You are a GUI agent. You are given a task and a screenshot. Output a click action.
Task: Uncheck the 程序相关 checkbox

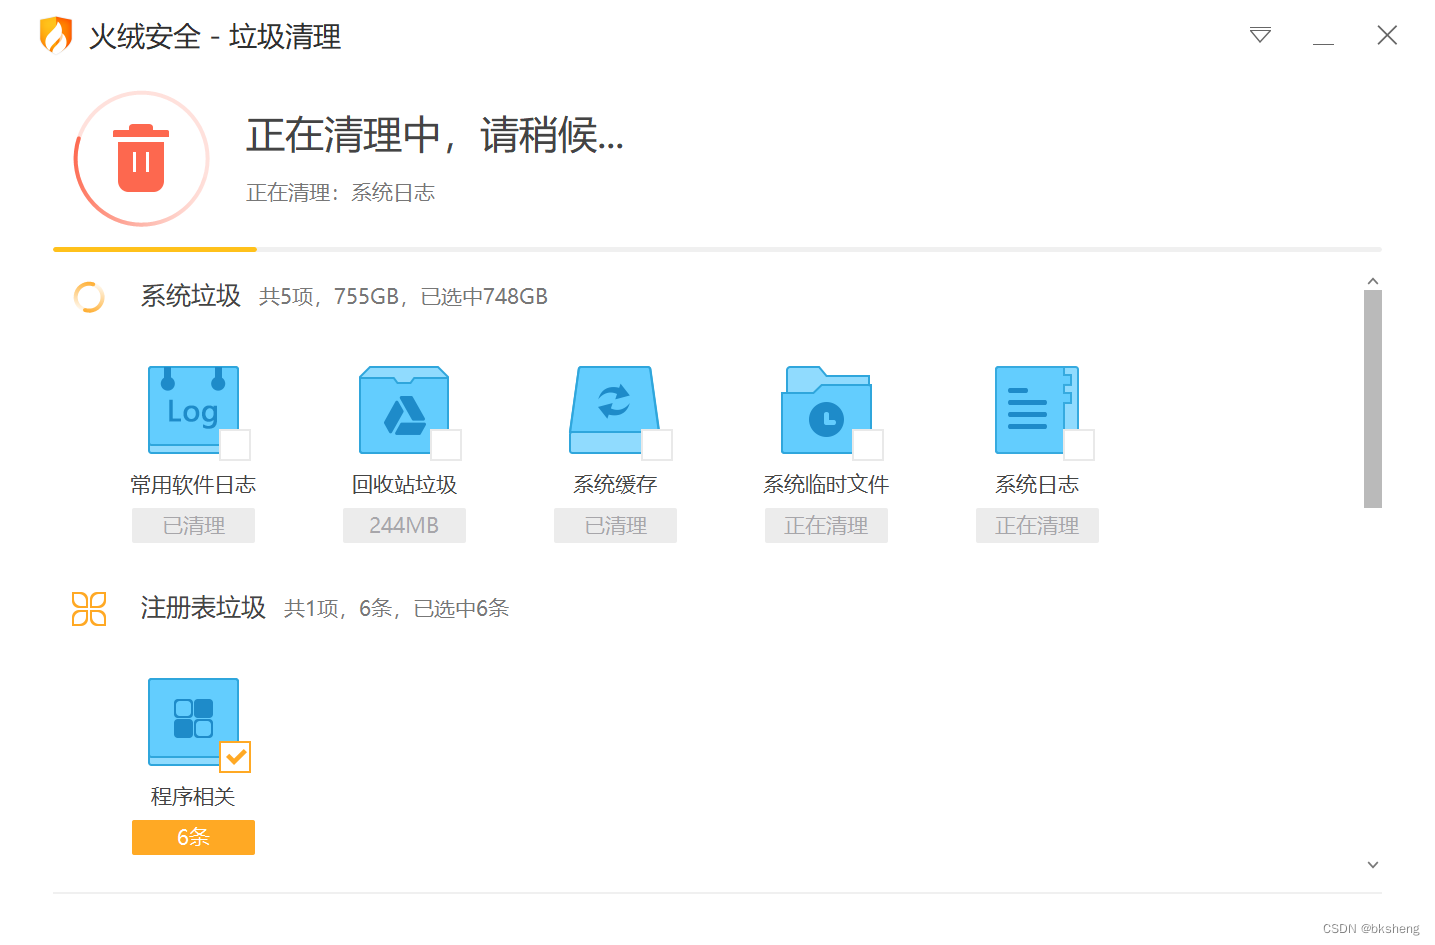pyautogui.click(x=235, y=757)
